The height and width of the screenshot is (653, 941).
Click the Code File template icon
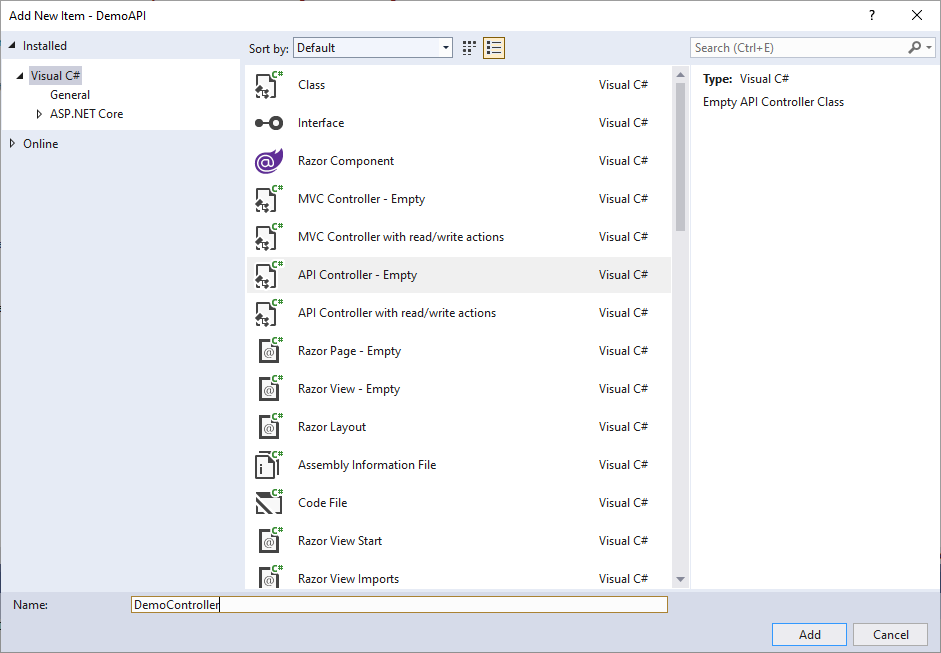pyautogui.click(x=268, y=503)
